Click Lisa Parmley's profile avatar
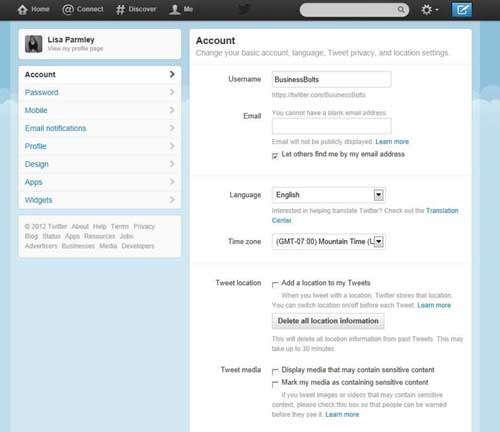The width and height of the screenshot is (500, 432). (x=33, y=44)
